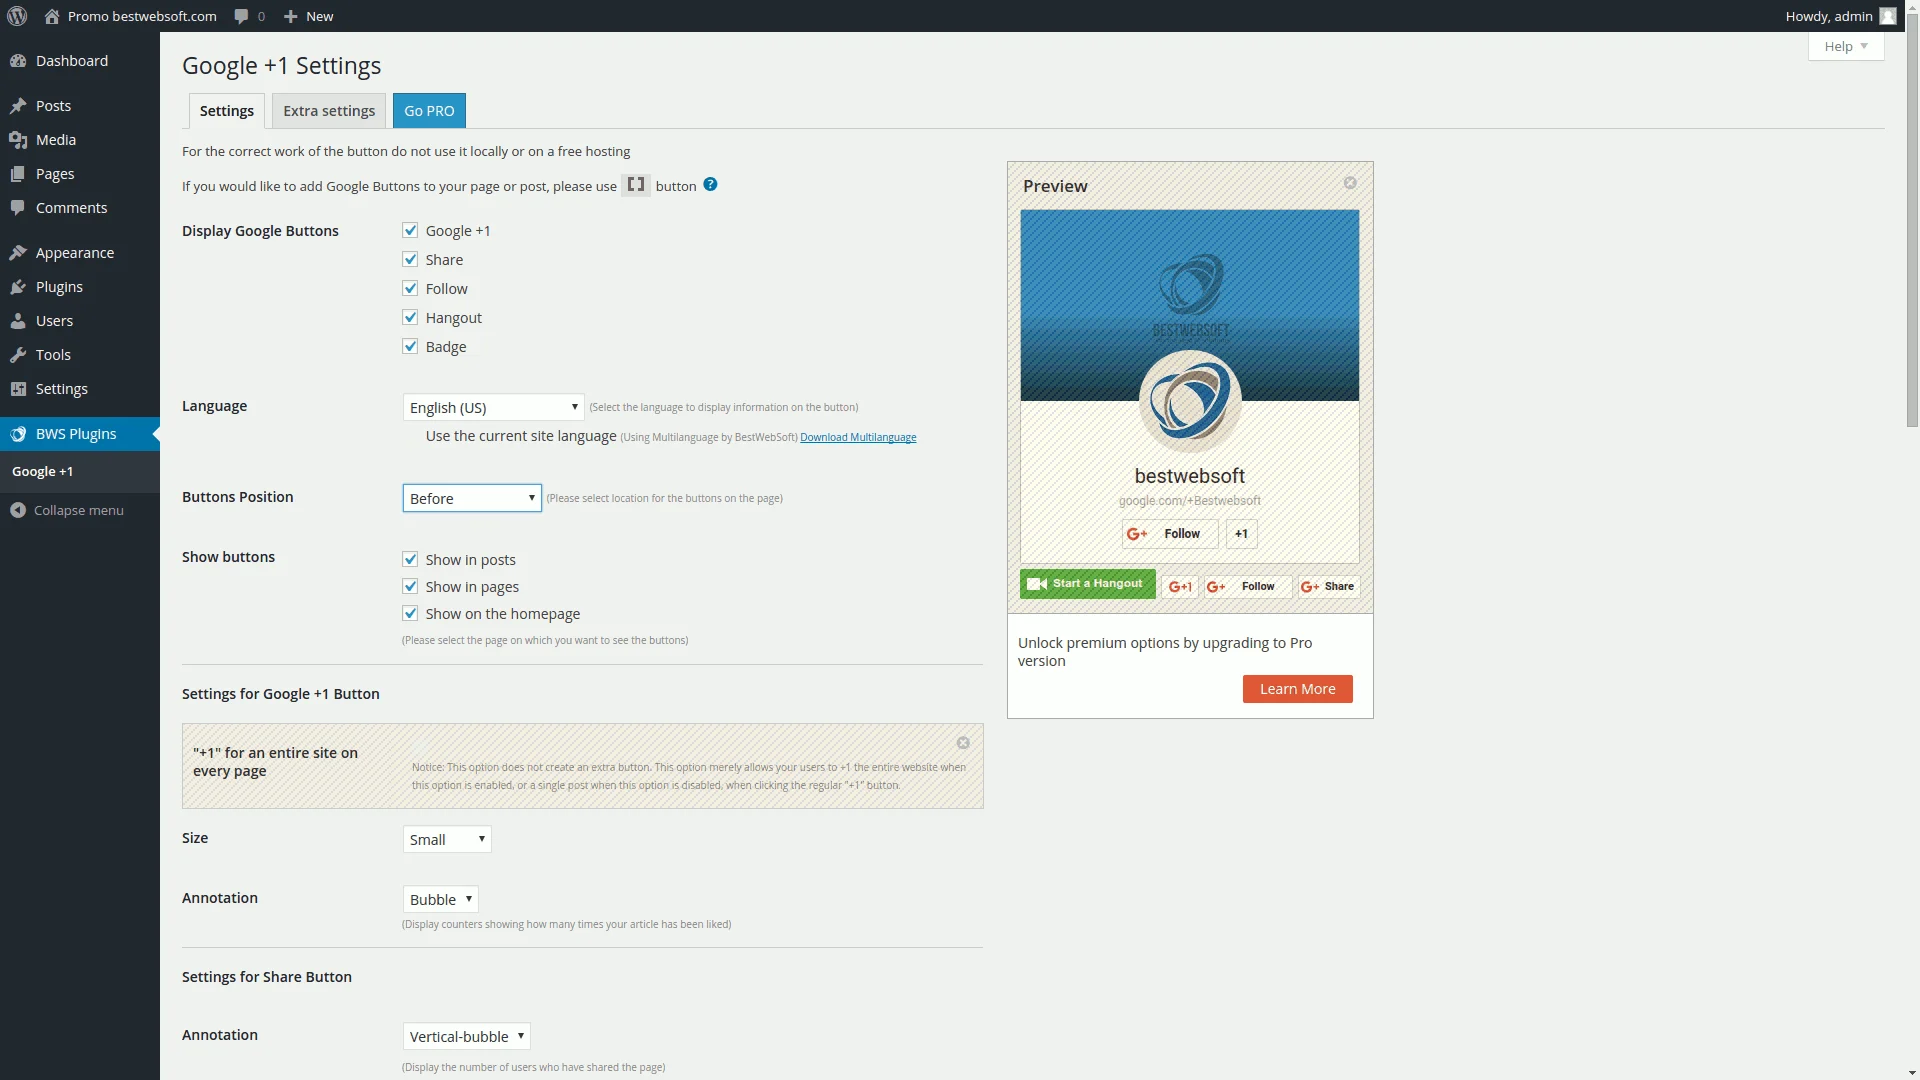Click the Plugins sidebar icon

pos(17,286)
